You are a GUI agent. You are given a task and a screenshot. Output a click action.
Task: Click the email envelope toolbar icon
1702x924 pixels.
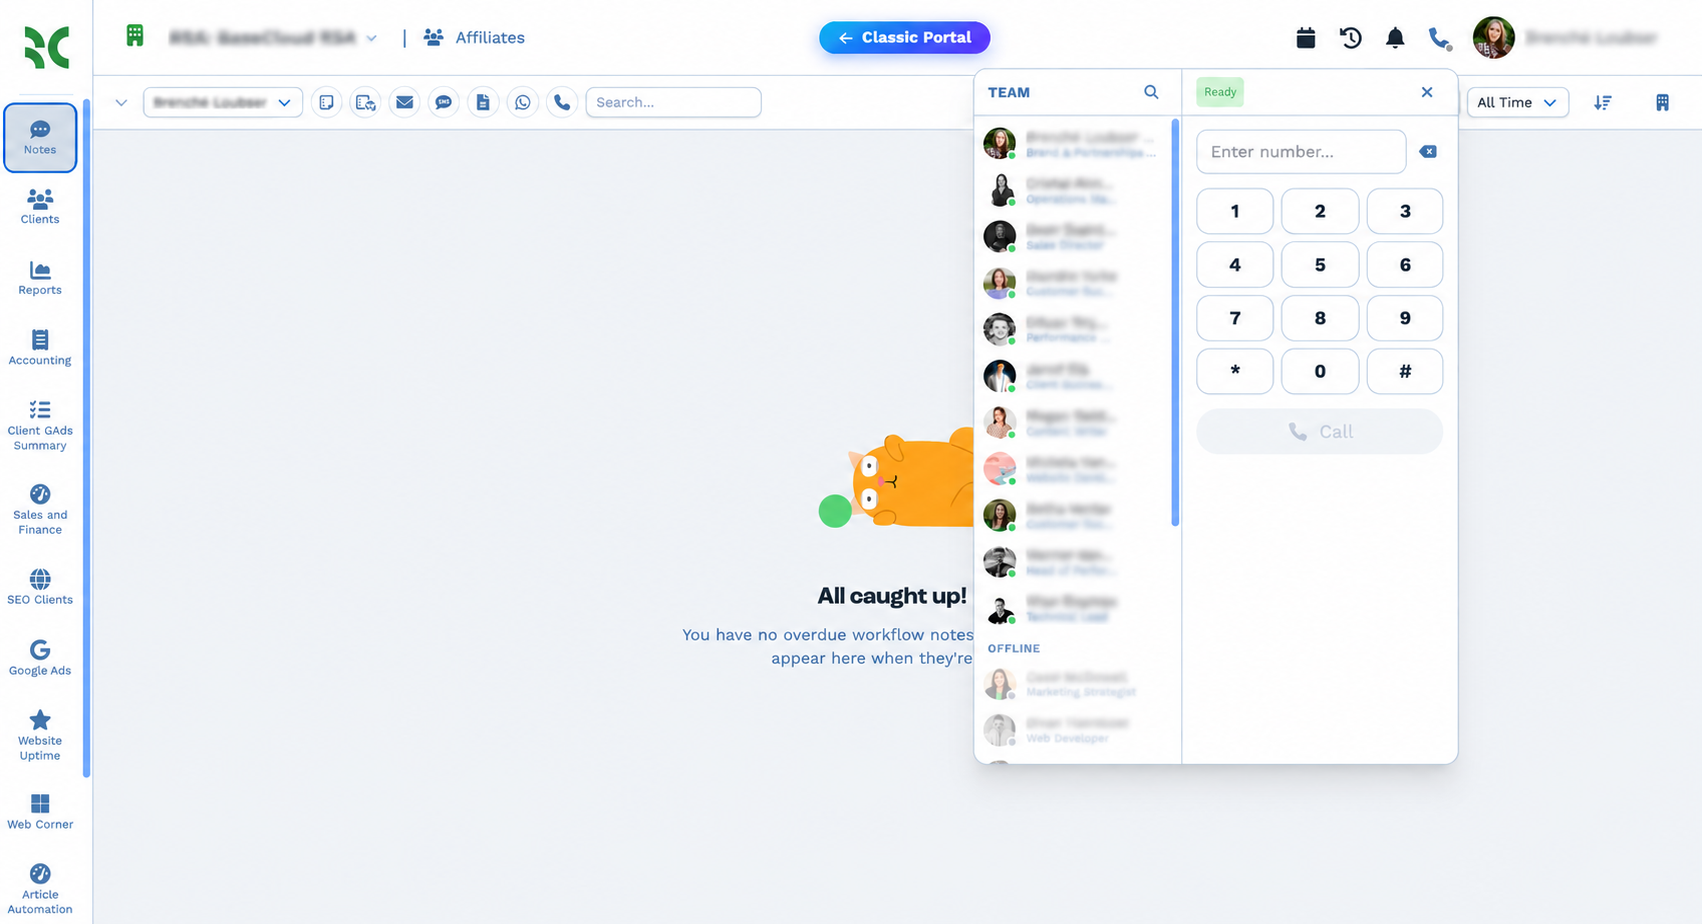coord(404,102)
